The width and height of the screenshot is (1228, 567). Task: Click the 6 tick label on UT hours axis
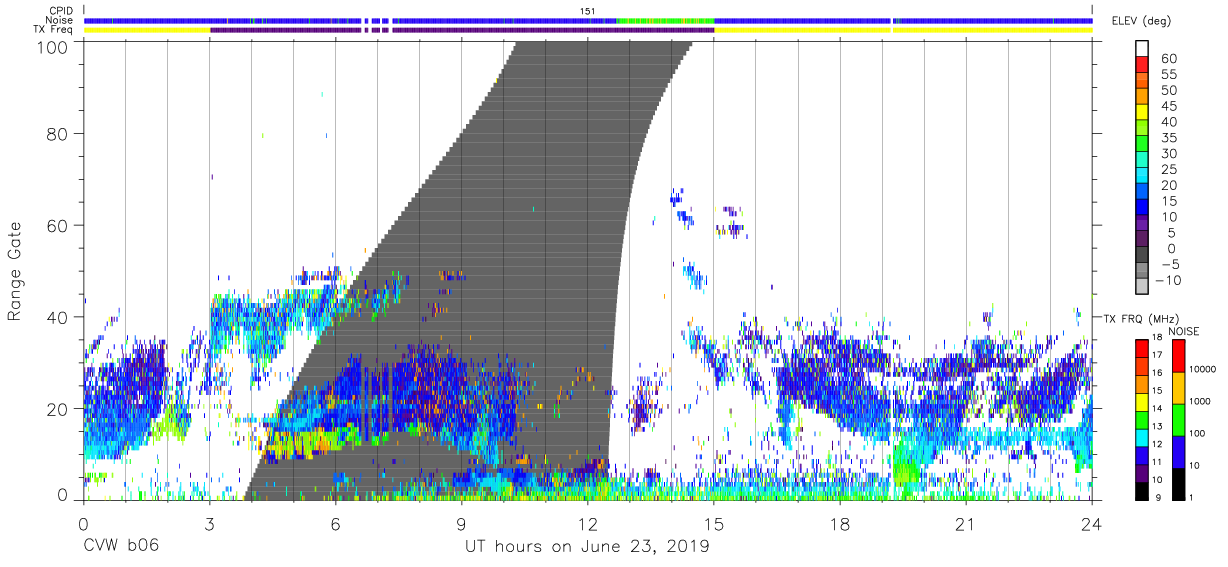(x=335, y=523)
